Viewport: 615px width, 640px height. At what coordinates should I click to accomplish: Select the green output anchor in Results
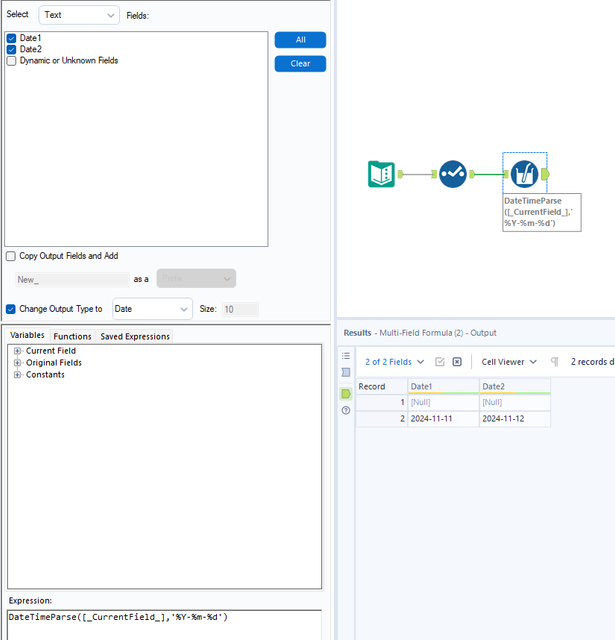tap(346, 393)
